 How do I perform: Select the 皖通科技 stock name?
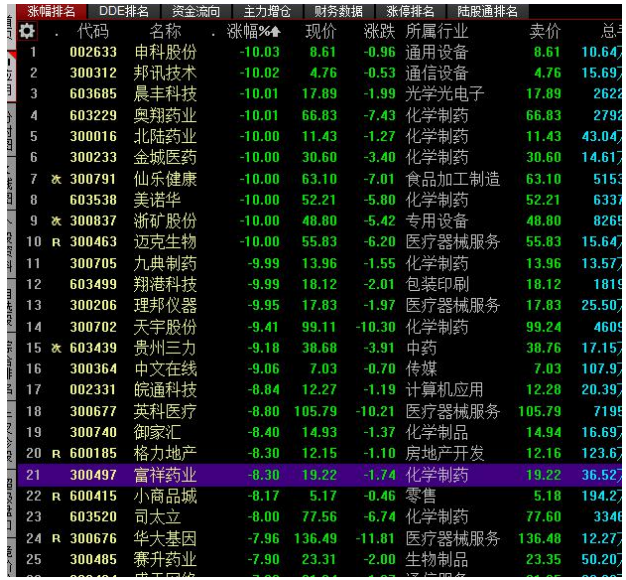pyautogui.click(x=165, y=390)
